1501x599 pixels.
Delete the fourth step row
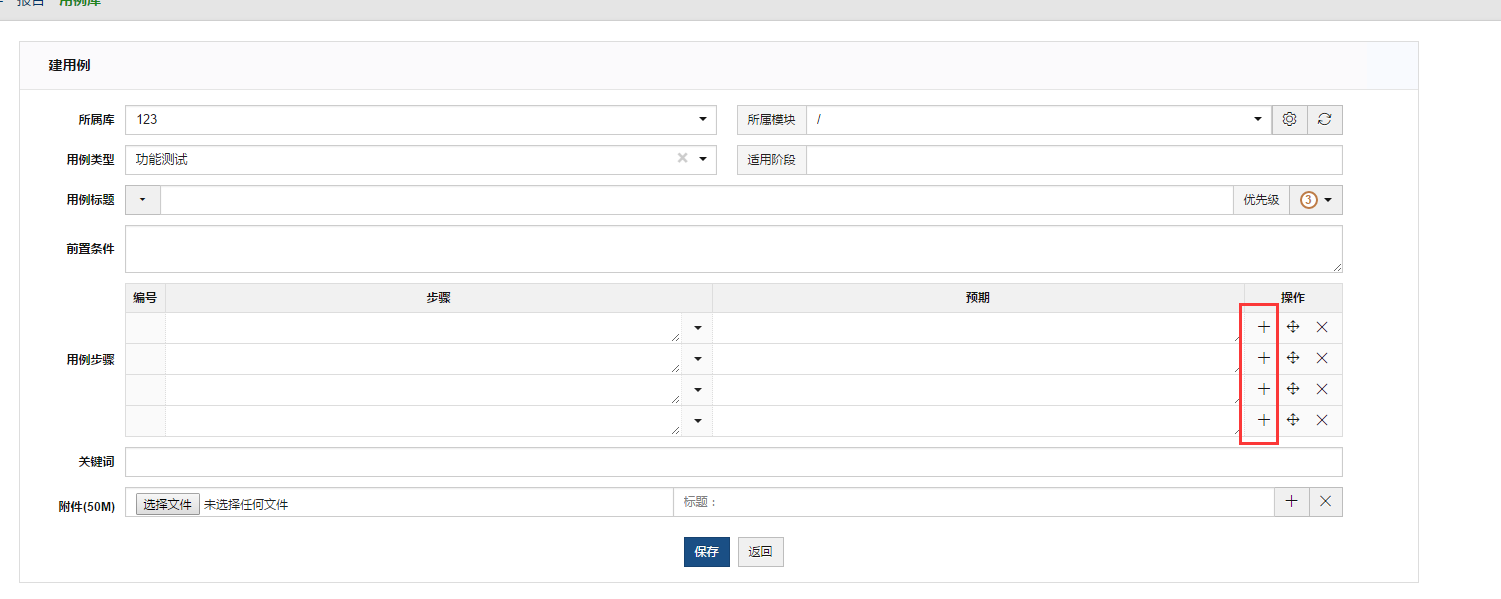pyautogui.click(x=1322, y=420)
